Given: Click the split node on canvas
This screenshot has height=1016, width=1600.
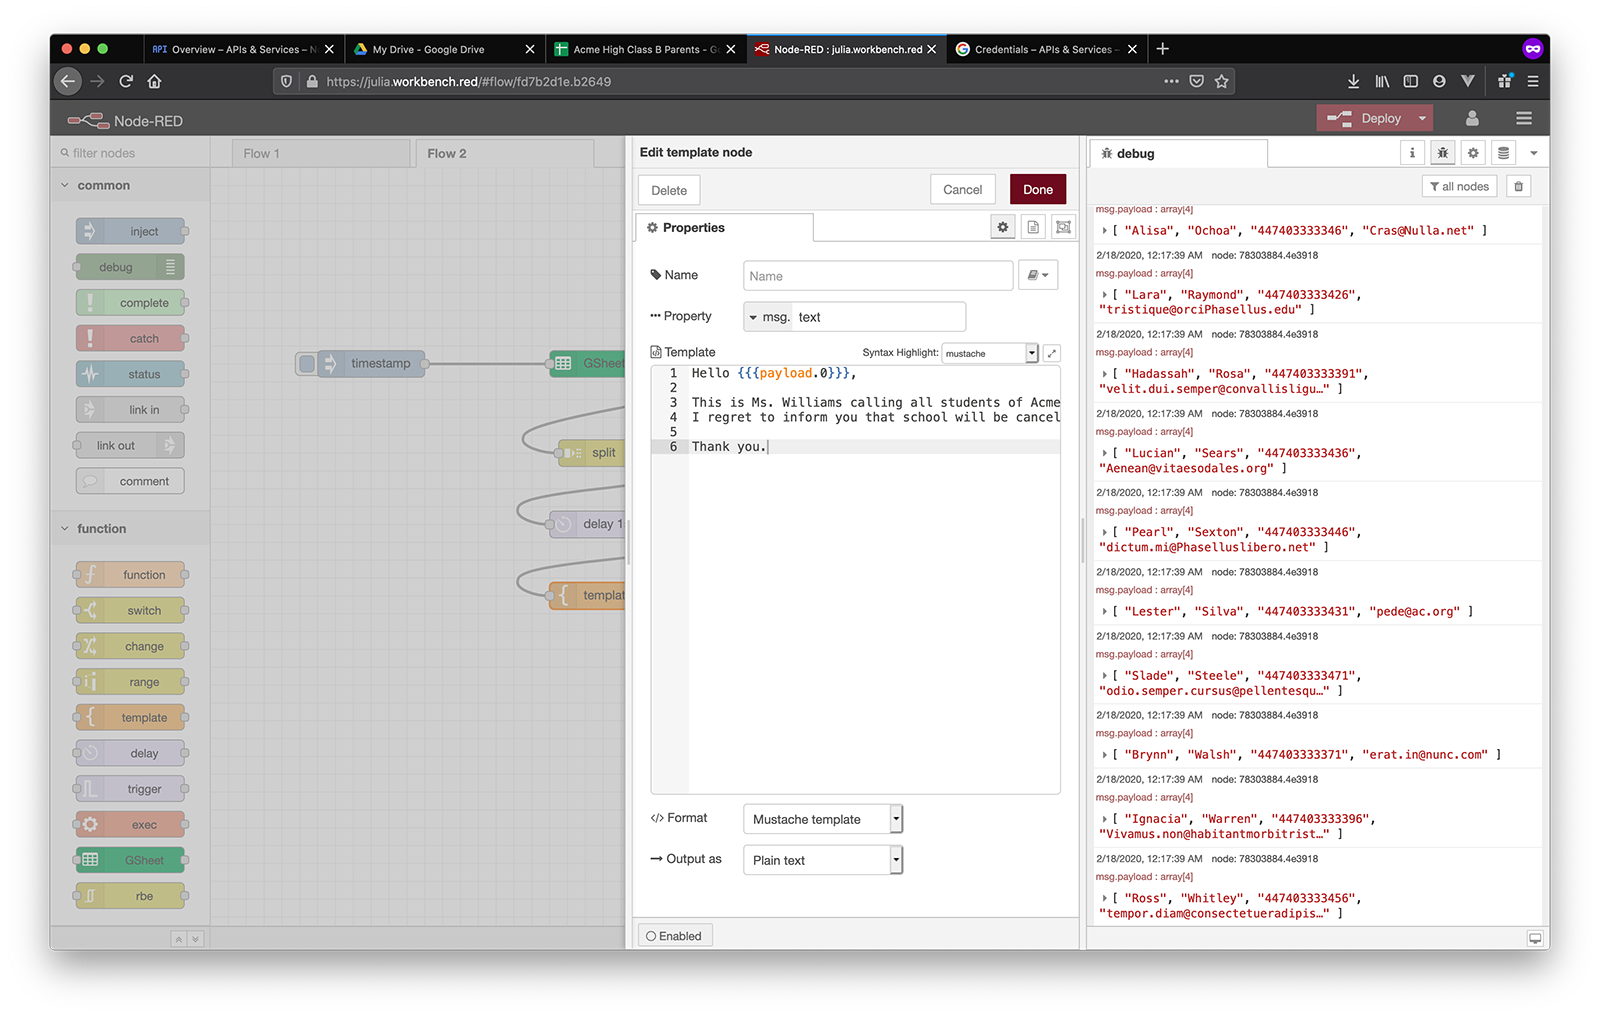Looking at the screenshot, I should (591, 452).
